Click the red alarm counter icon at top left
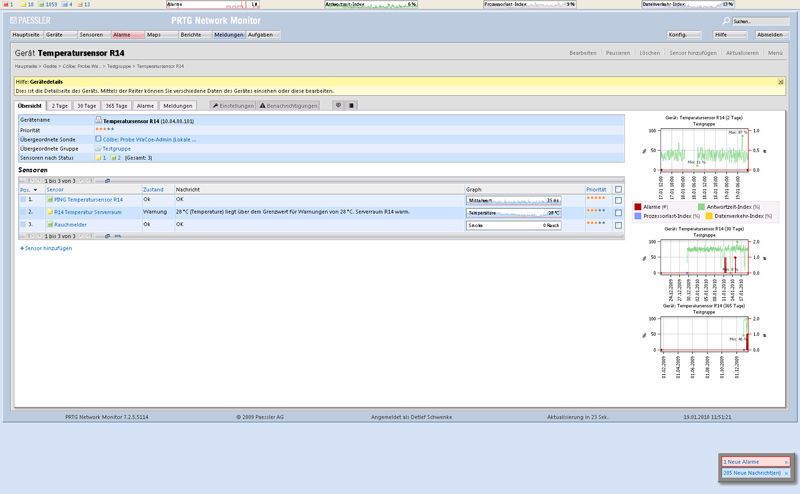 pyautogui.click(x=4, y=4)
